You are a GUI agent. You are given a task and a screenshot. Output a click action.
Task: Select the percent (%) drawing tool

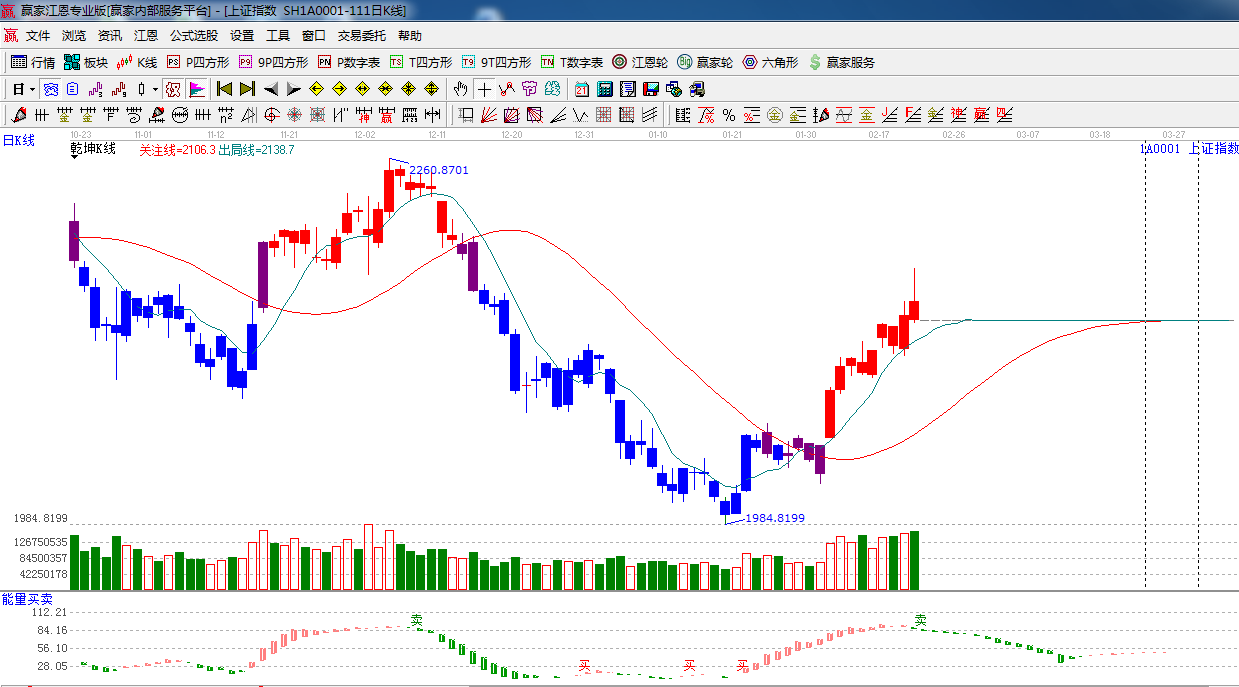click(x=728, y=115)
